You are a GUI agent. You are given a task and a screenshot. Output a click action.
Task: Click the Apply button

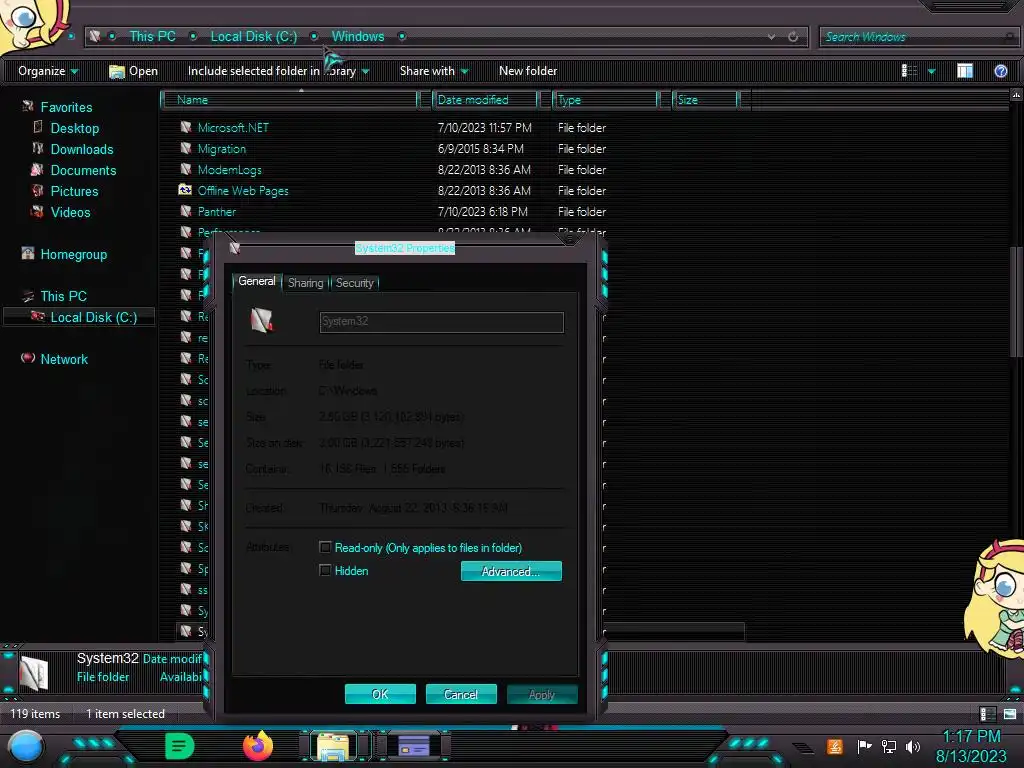(542, 694)
